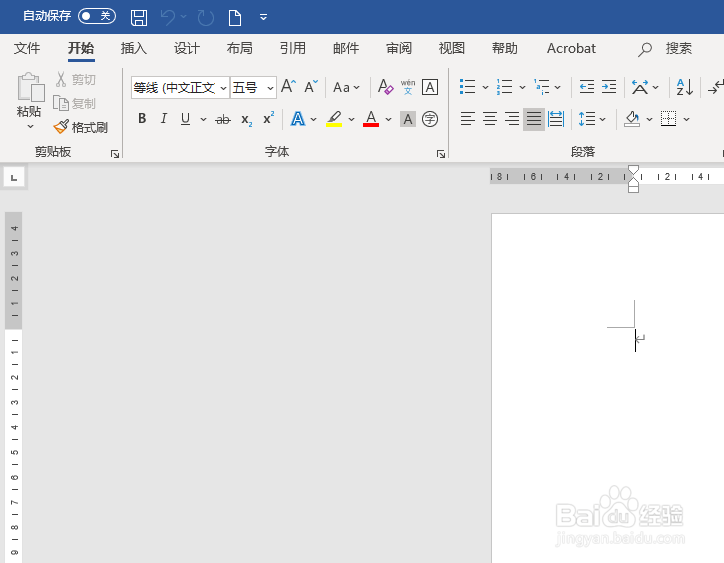Image resolution: width=724 pixels, height=563 pixels.
Task: Click the Redo icon
Action: tap(205, 18)
